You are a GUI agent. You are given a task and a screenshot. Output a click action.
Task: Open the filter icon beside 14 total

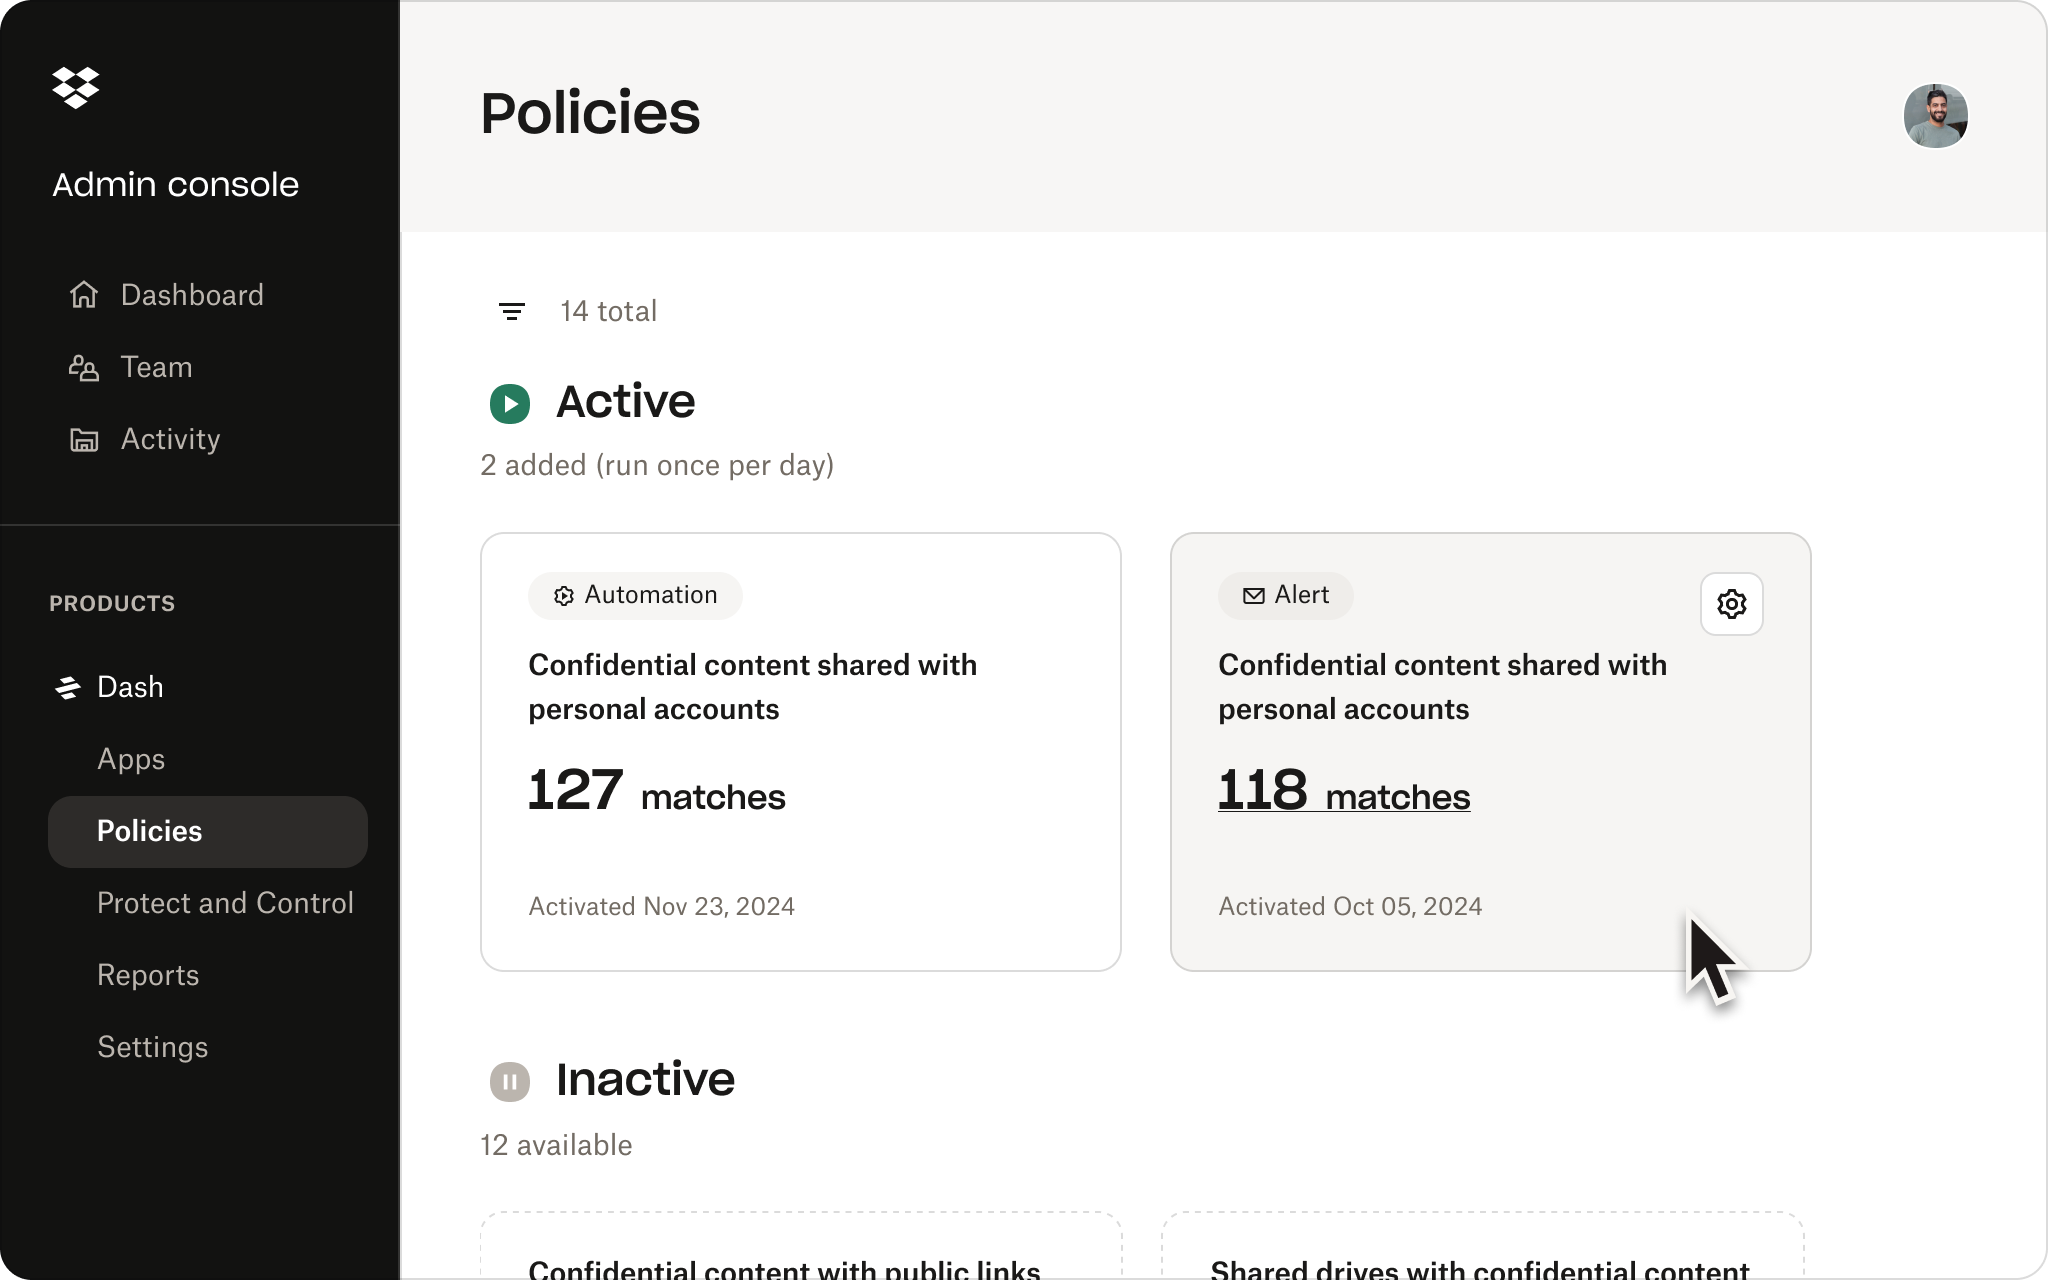[x=512, y=312]
